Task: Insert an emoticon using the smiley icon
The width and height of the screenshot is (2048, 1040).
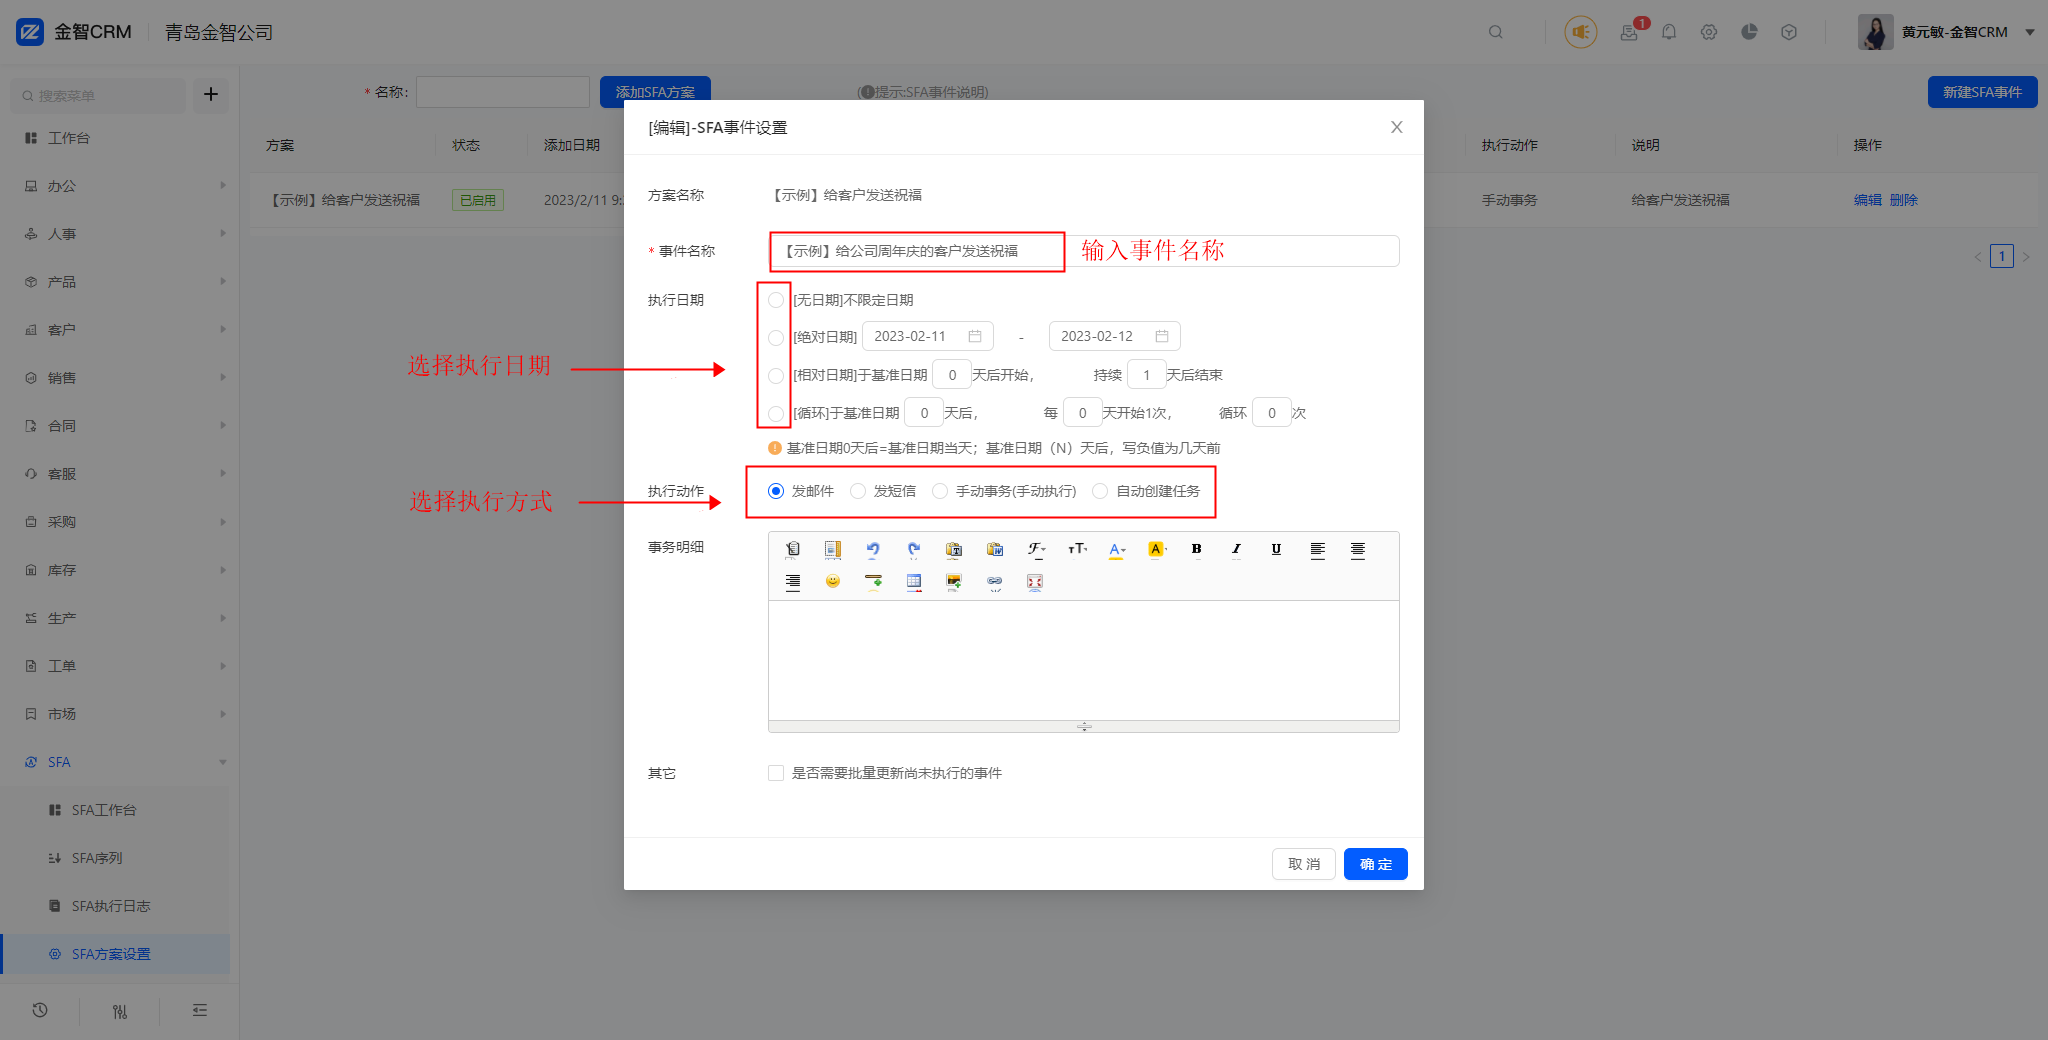Action: click(x=833, y=581)
